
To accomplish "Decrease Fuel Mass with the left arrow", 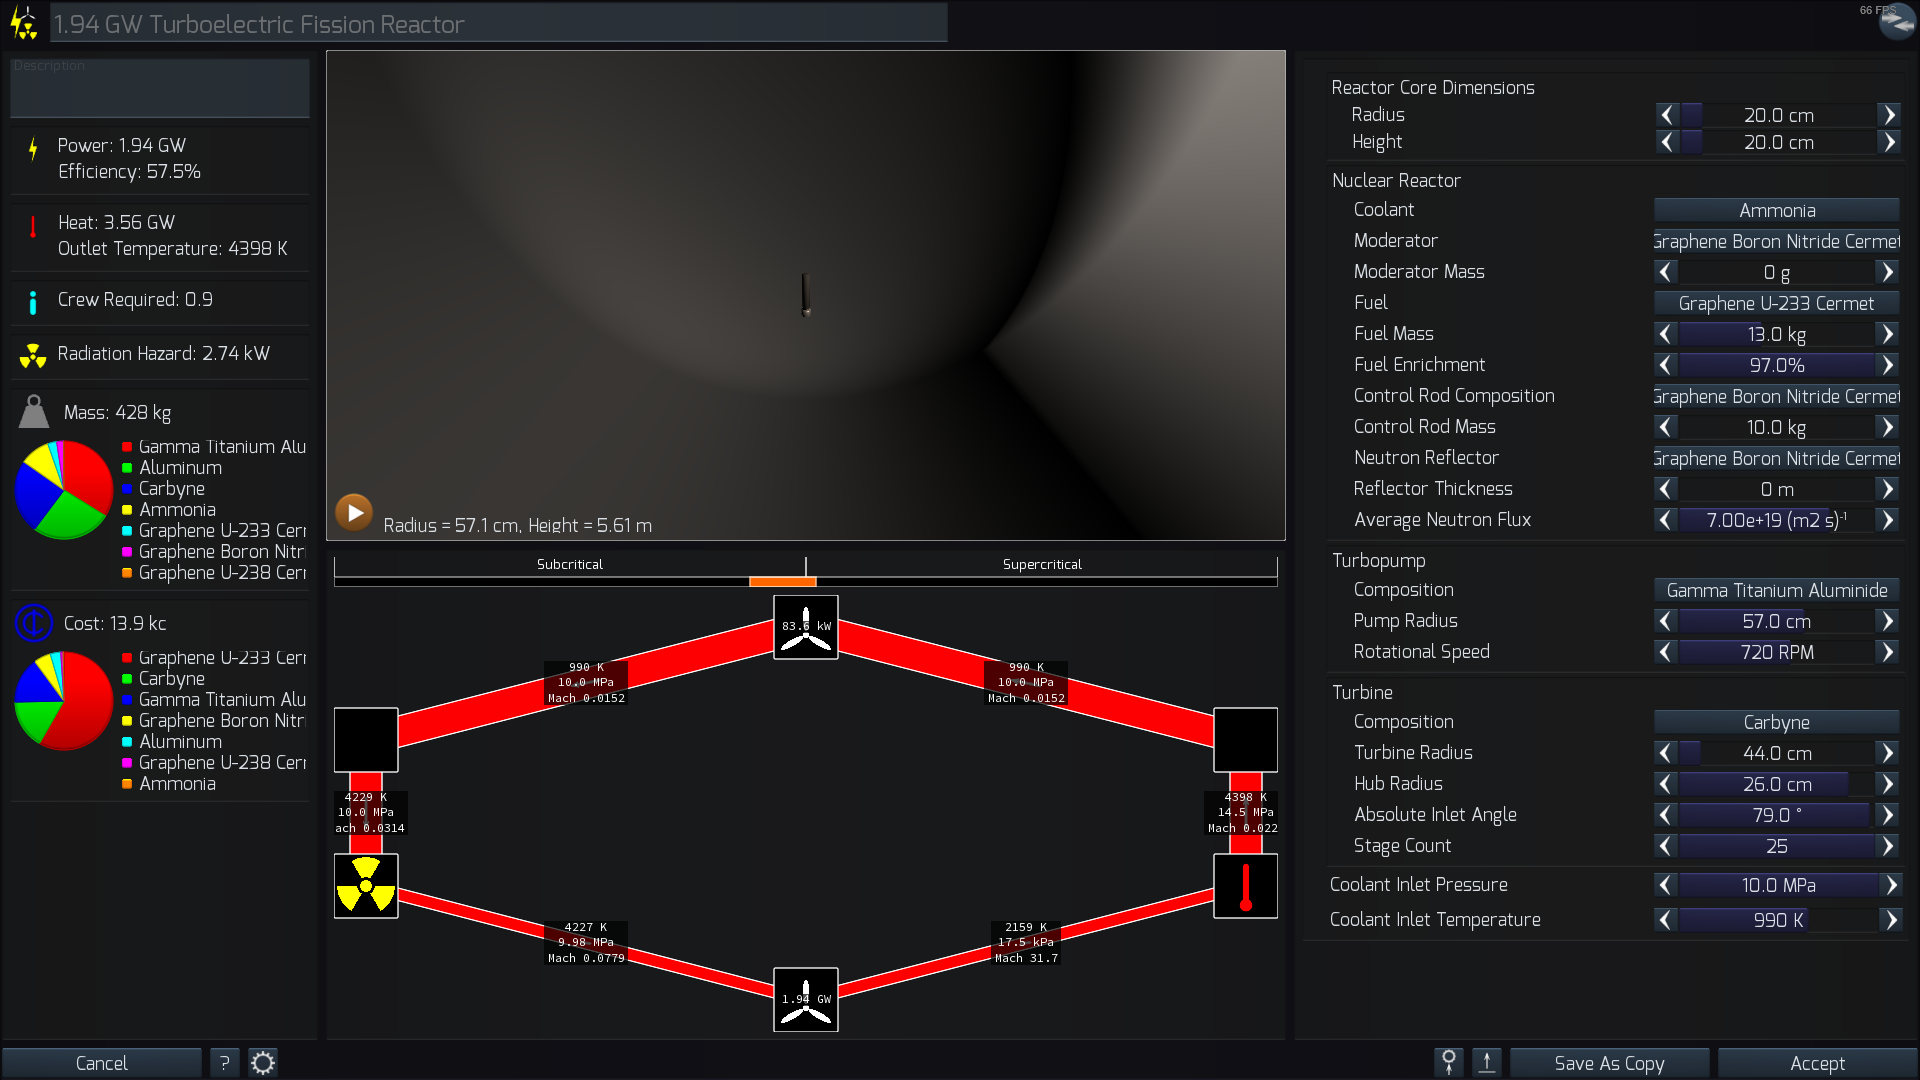I will click(1665, 334).
